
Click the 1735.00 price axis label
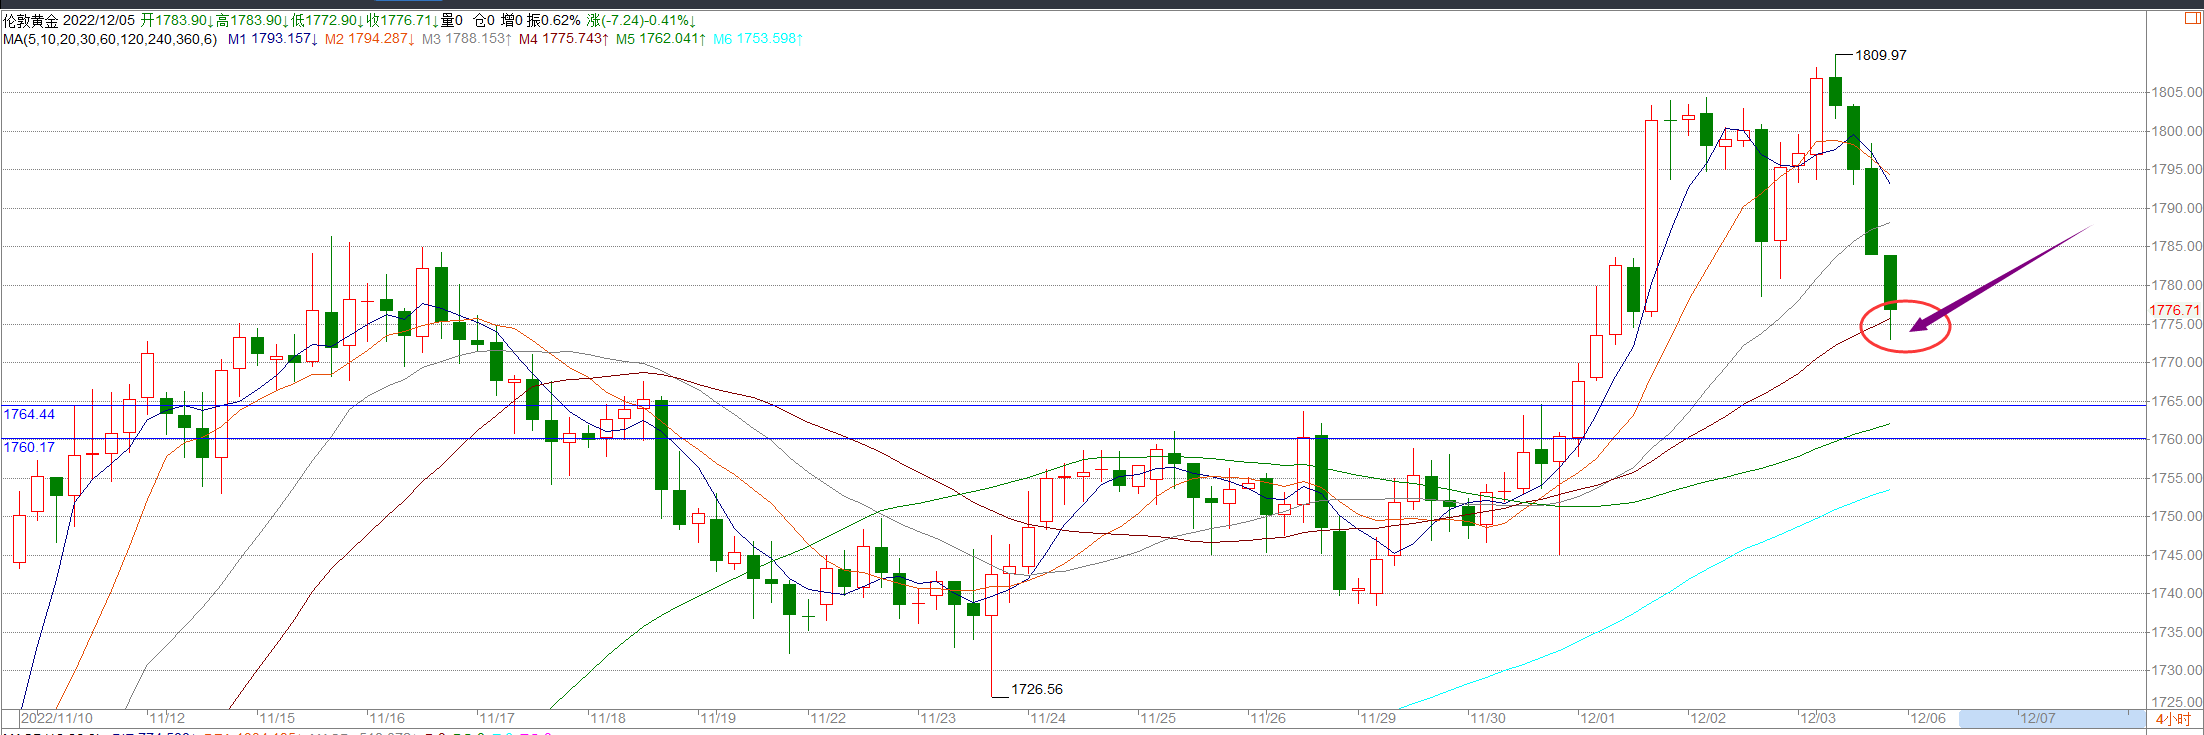(x=2176, y=632)
